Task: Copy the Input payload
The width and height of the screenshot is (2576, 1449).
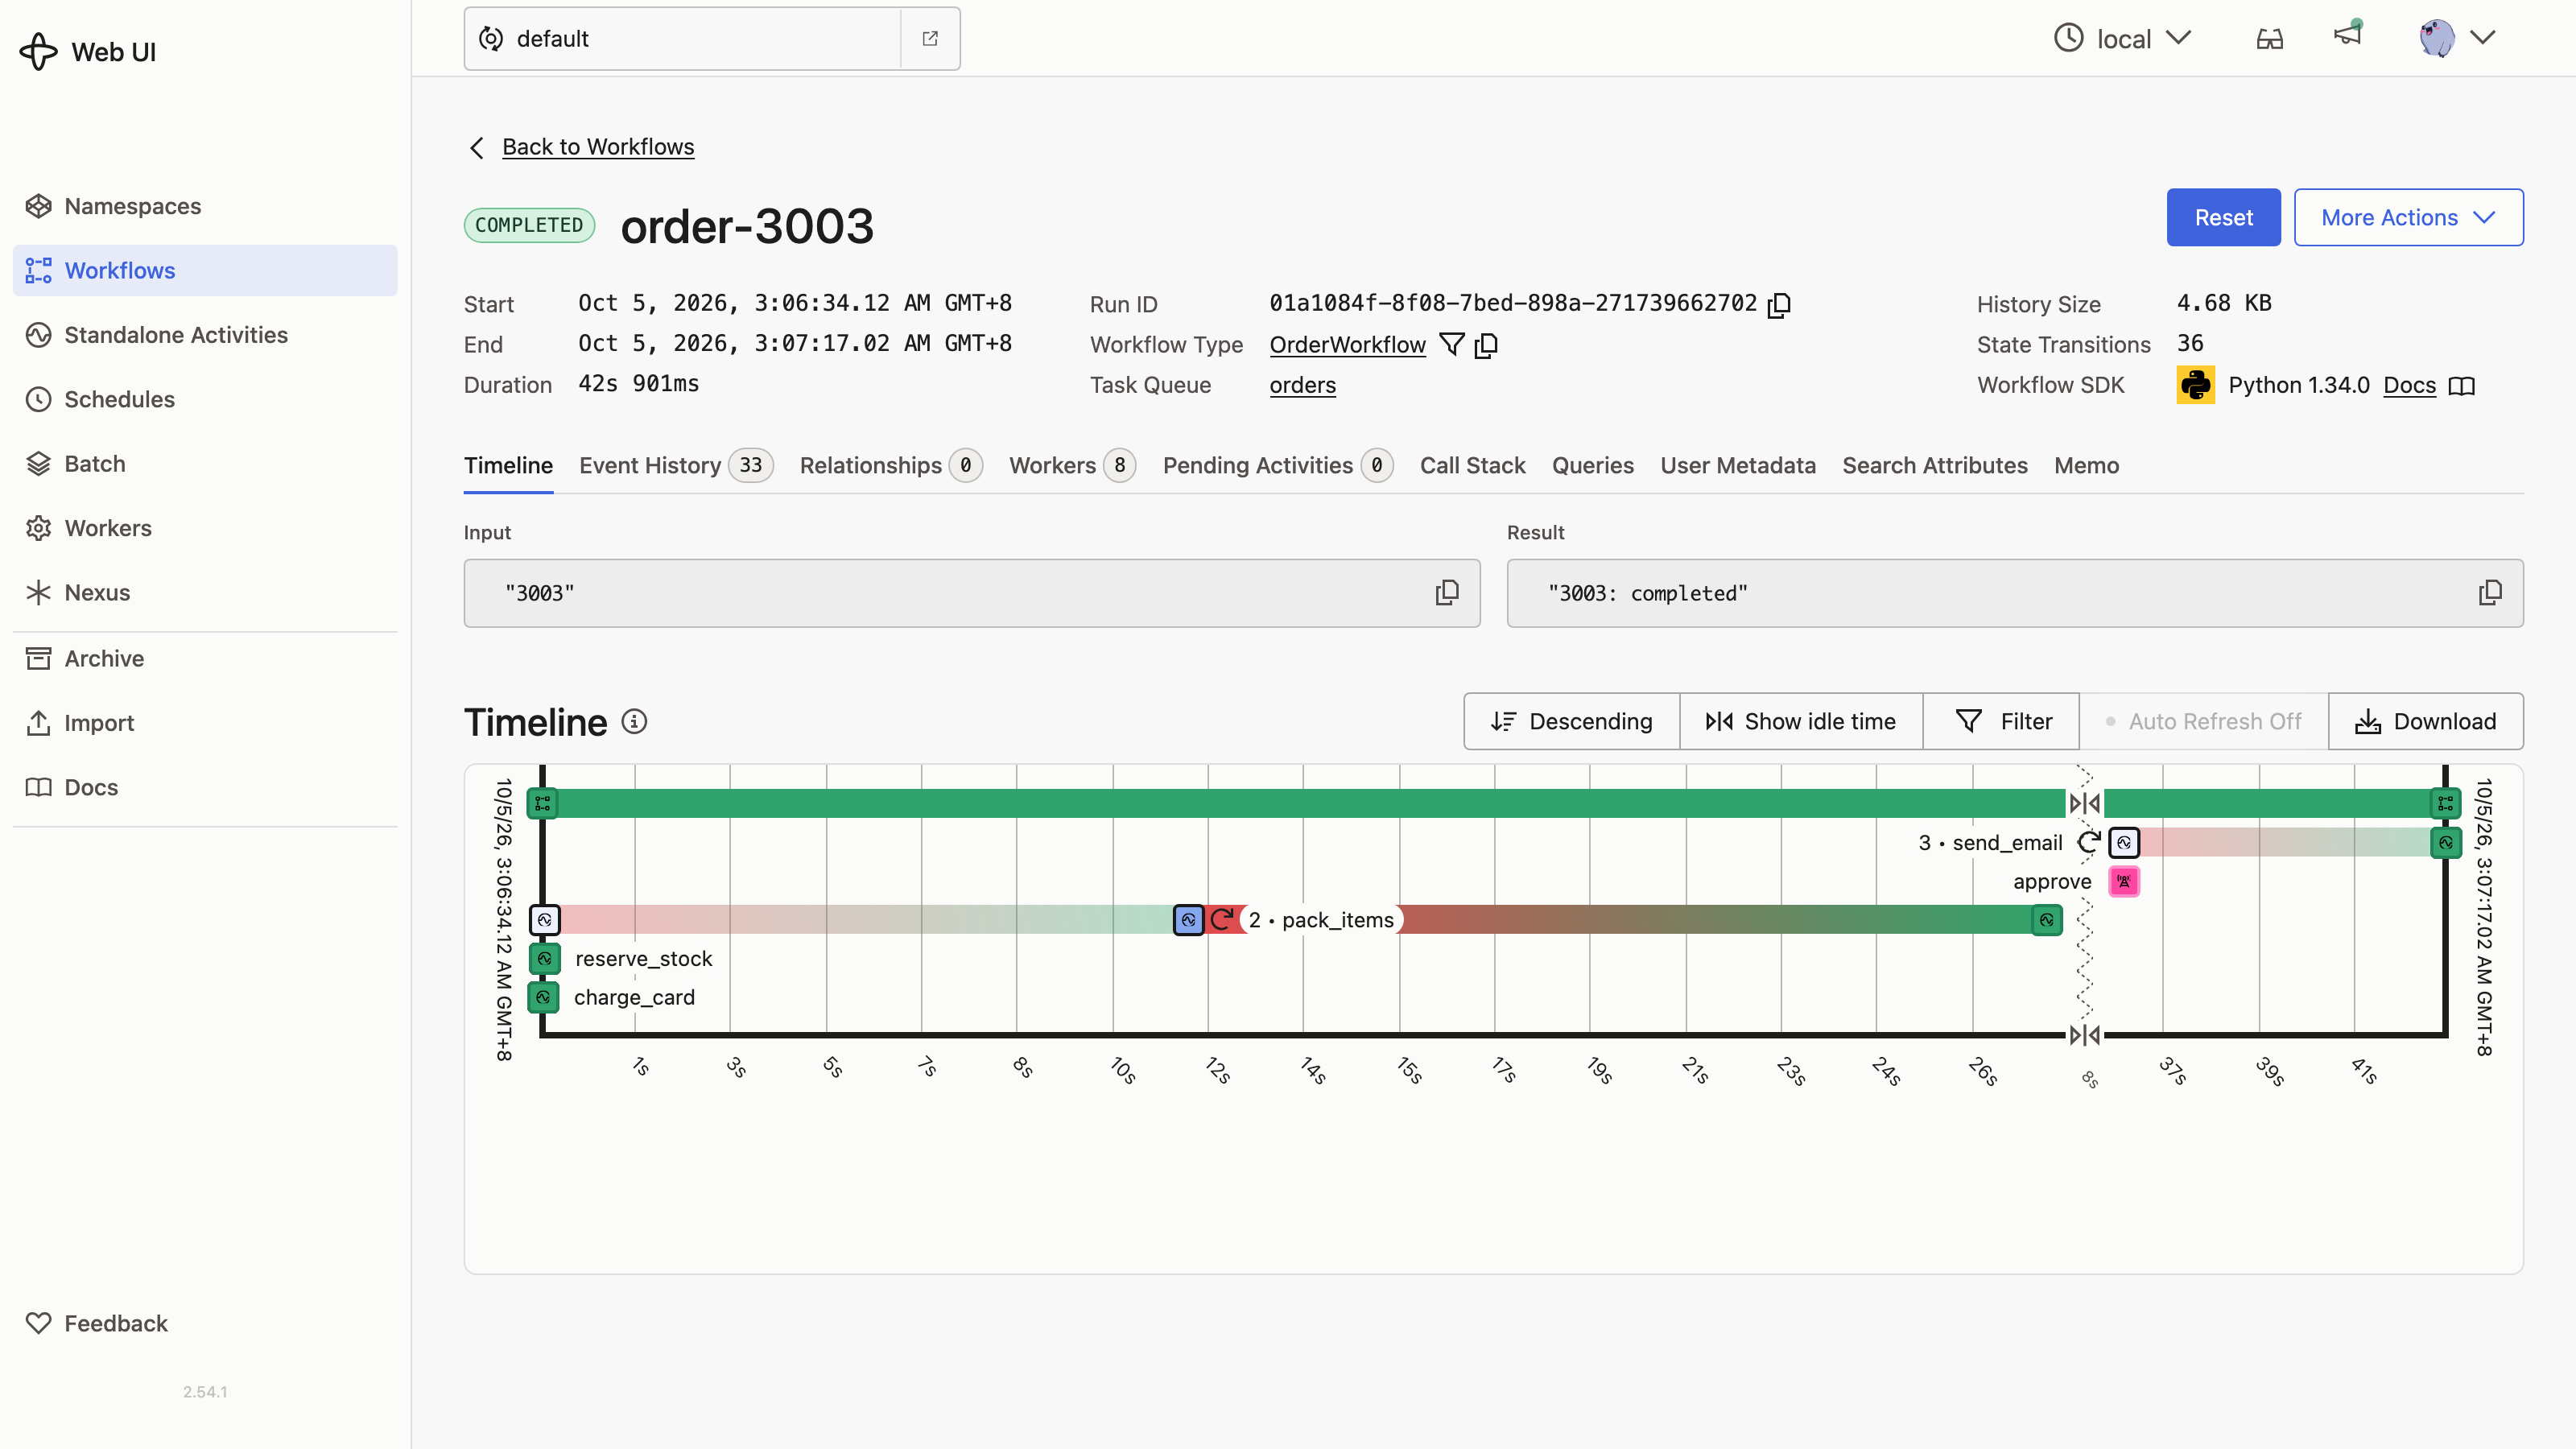Action: click(1447, 593)
